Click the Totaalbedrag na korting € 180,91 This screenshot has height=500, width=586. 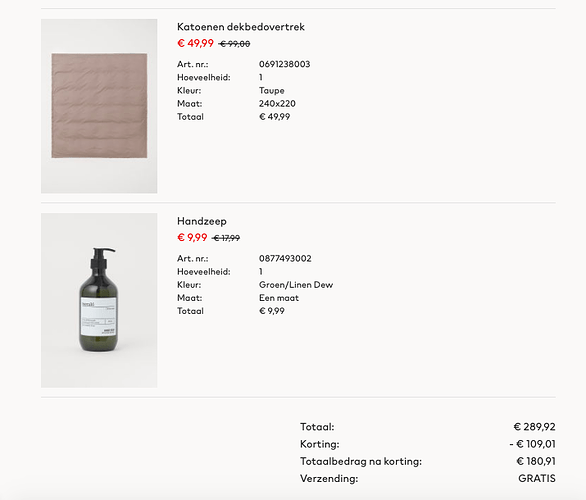click(536, 461)
